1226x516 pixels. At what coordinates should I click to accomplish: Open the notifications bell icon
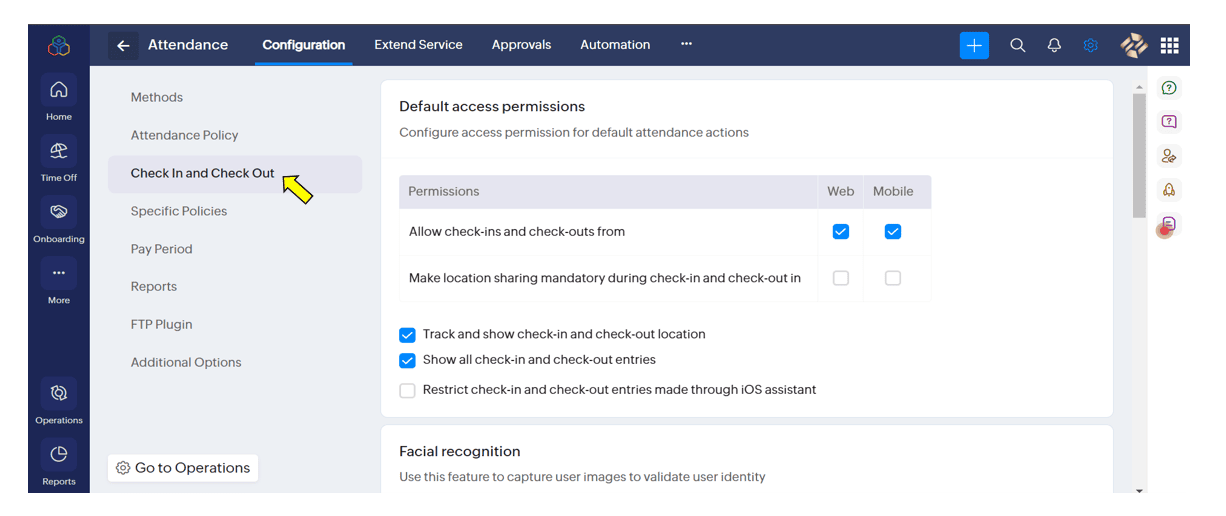tap(1054, 45)
